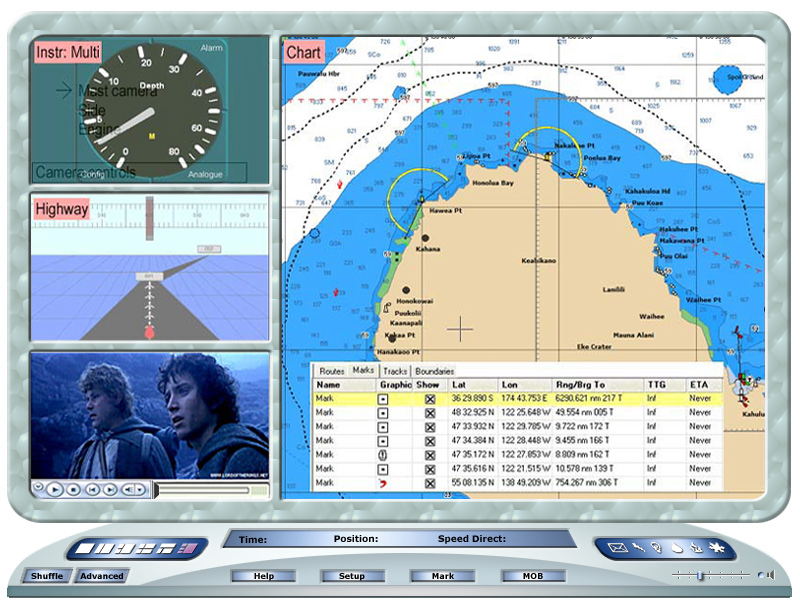The image size is (800, 600).
Task: Click the envelope chart icon in toolbar
Action: 617,548
